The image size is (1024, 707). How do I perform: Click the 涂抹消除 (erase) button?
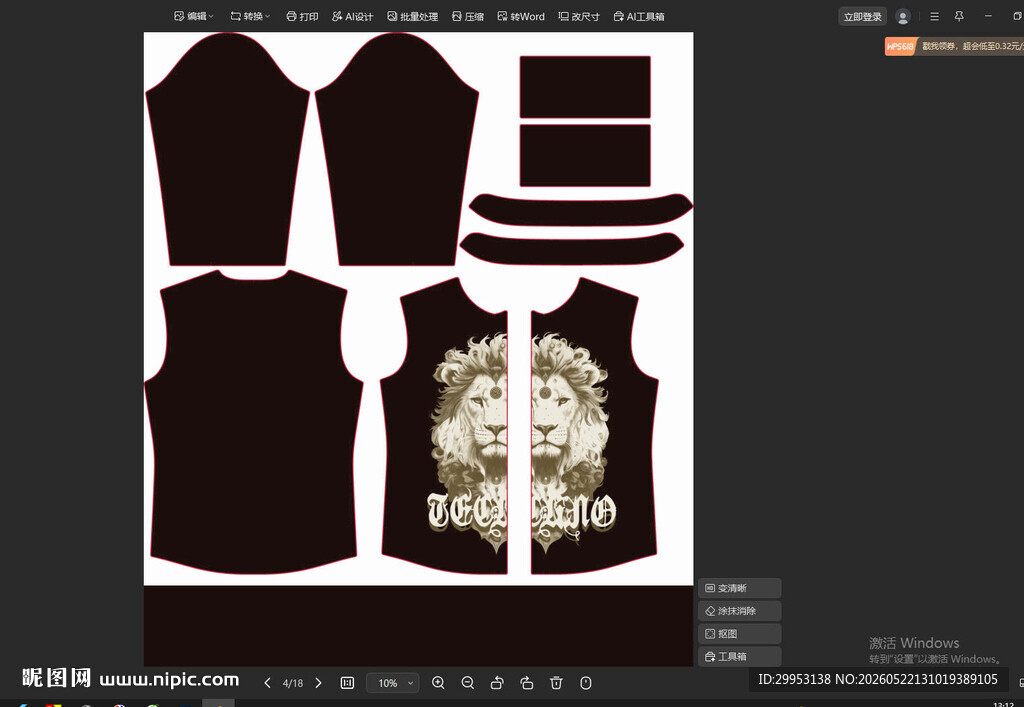coord(739,611)
